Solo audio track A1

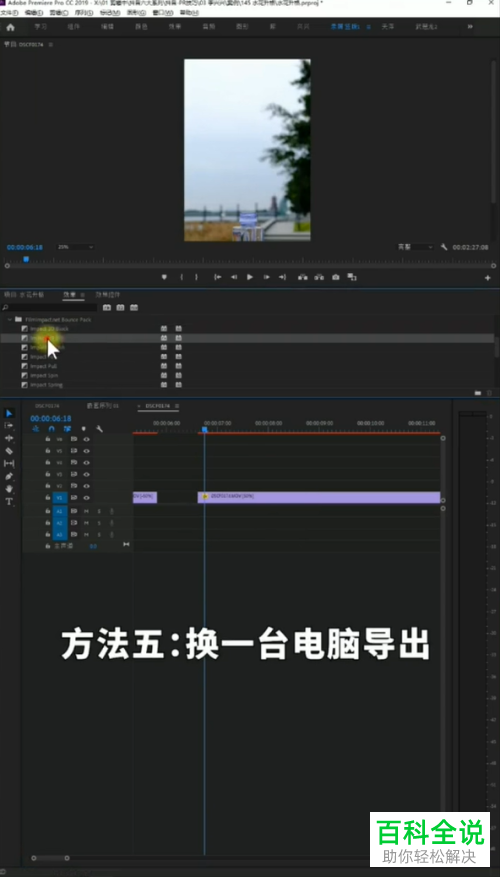coord(99,511)
